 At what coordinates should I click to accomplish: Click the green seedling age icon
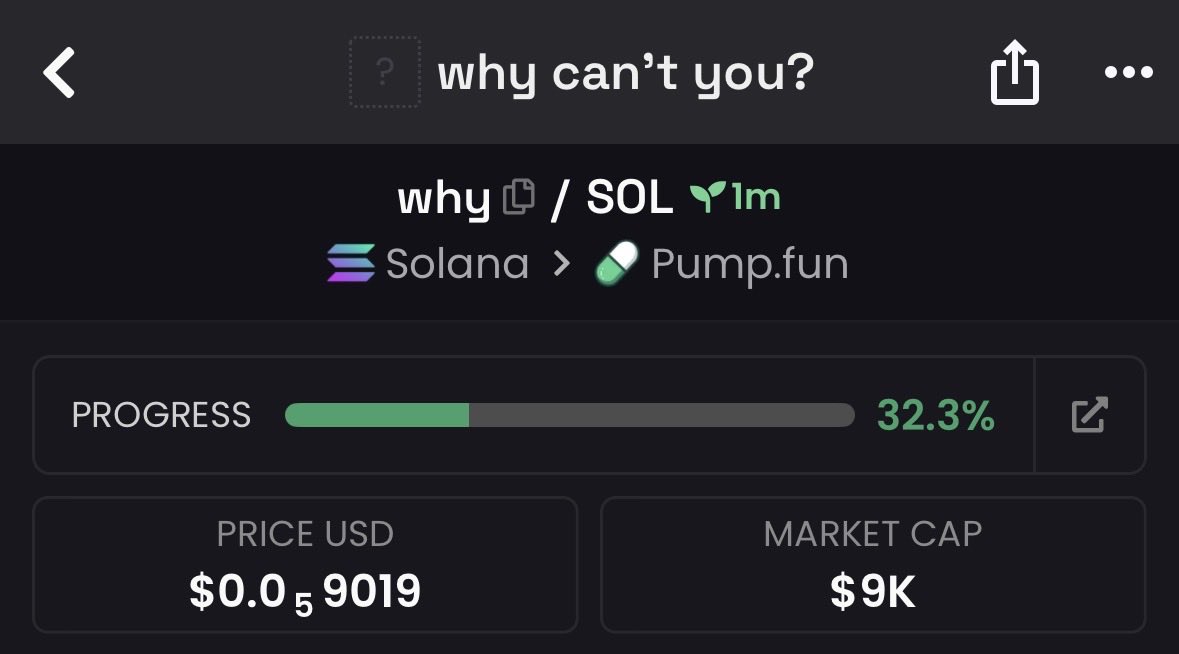tap(706, 198)
